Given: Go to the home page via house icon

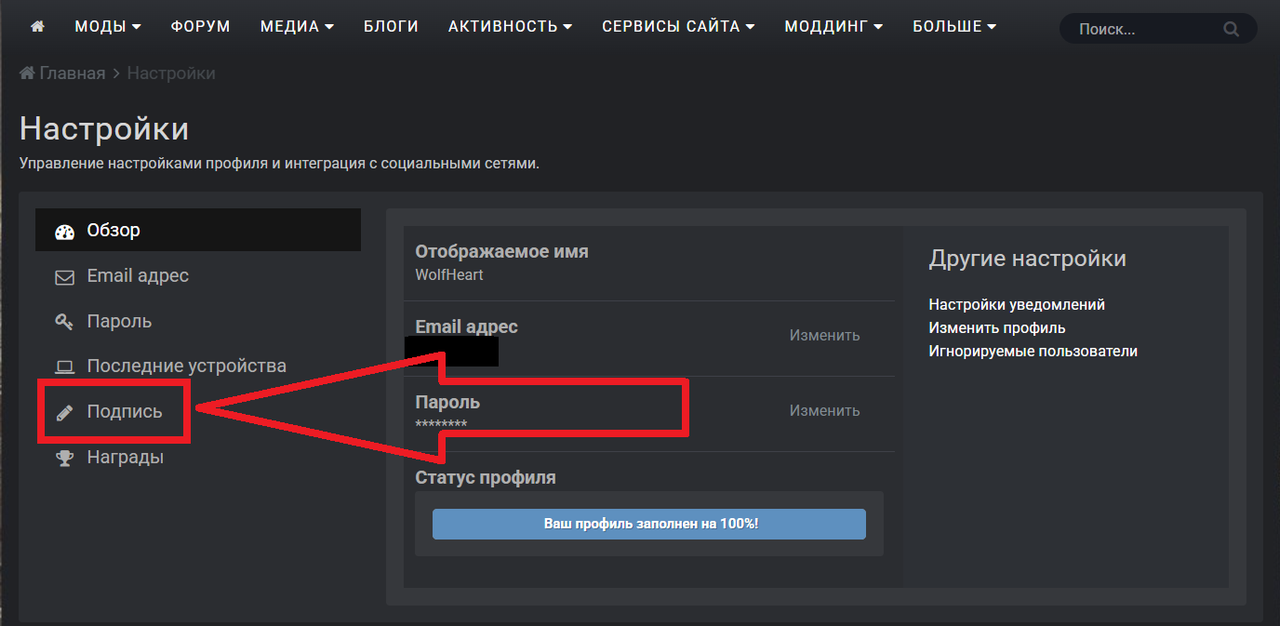Looking at the screenshot, I should (x=38, y=27).
